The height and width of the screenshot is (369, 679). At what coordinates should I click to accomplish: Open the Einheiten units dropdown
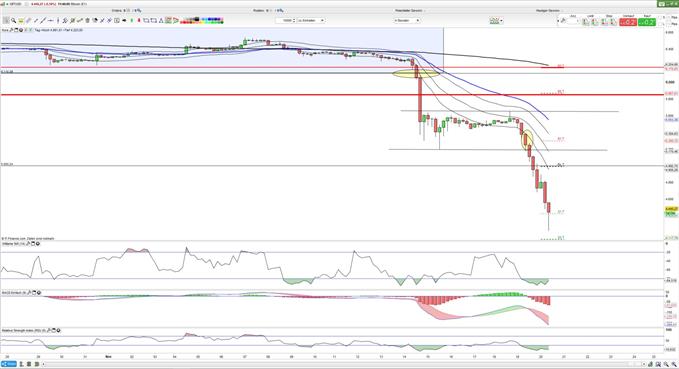pos(310,20)
